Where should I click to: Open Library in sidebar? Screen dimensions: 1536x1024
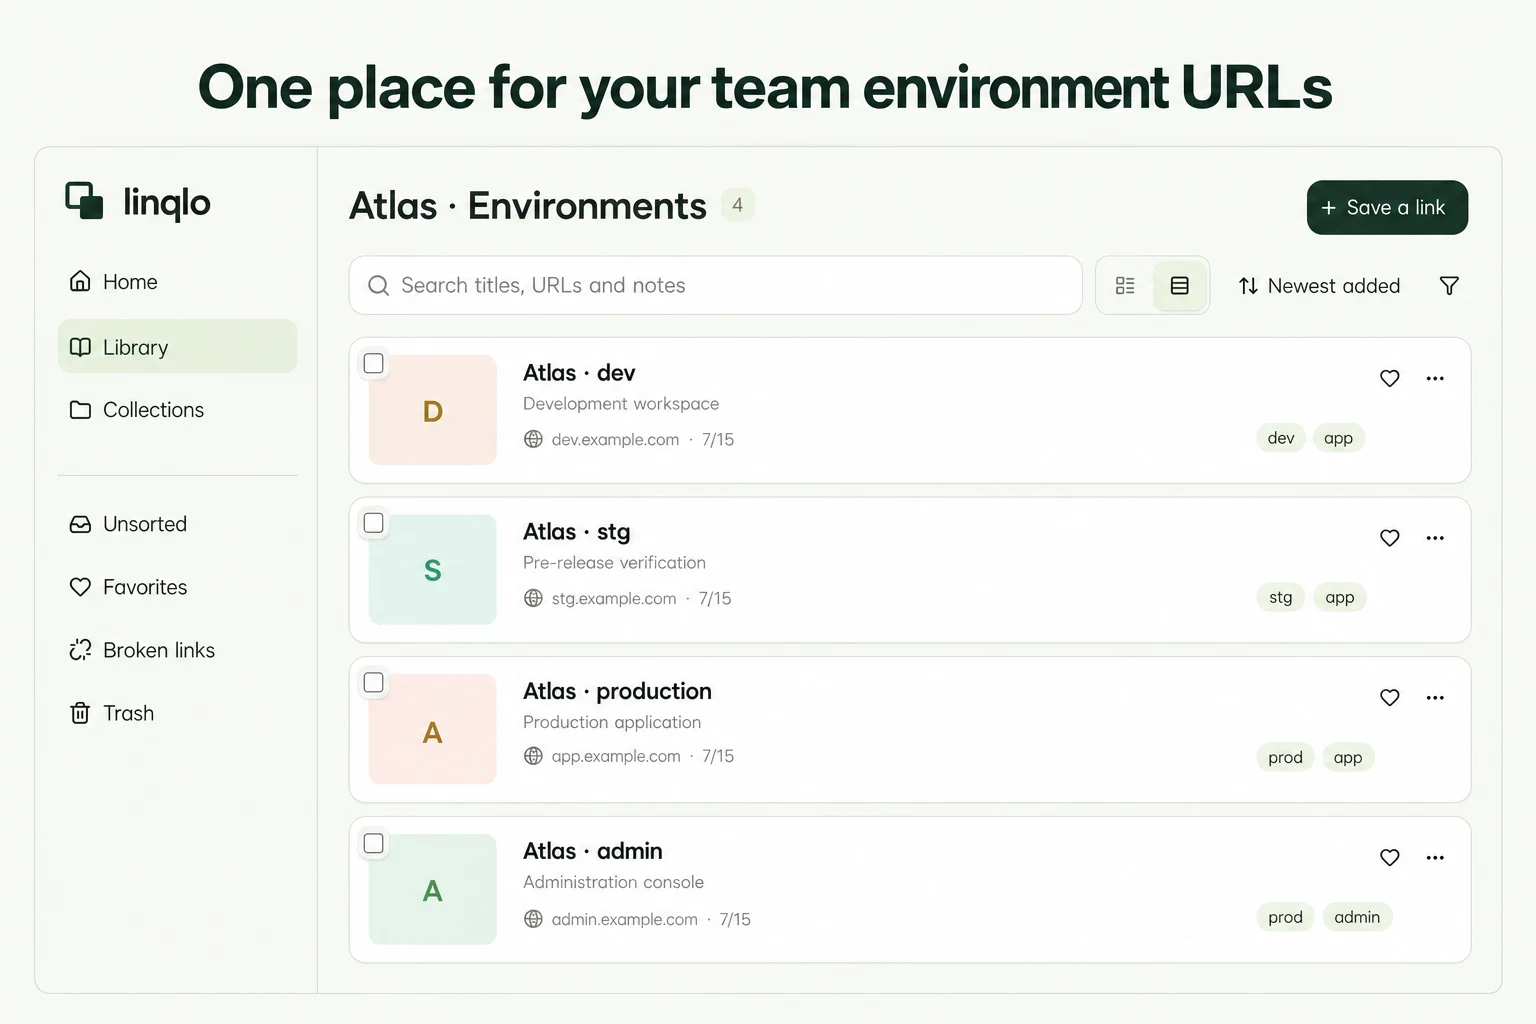pyautogui.click(x=178, y=346)
